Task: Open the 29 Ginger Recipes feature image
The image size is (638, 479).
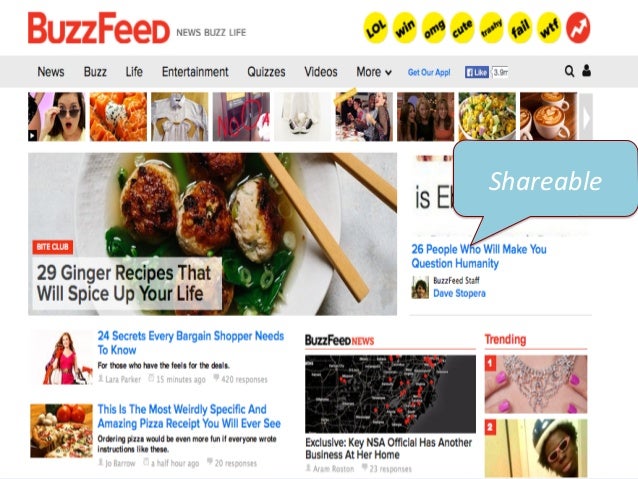Action: point(212,234)
